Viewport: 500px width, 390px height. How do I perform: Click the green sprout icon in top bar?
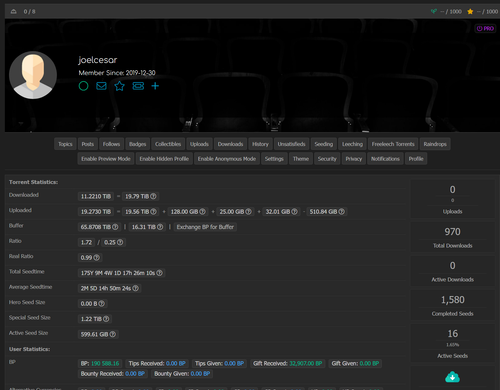click(433, 12)
